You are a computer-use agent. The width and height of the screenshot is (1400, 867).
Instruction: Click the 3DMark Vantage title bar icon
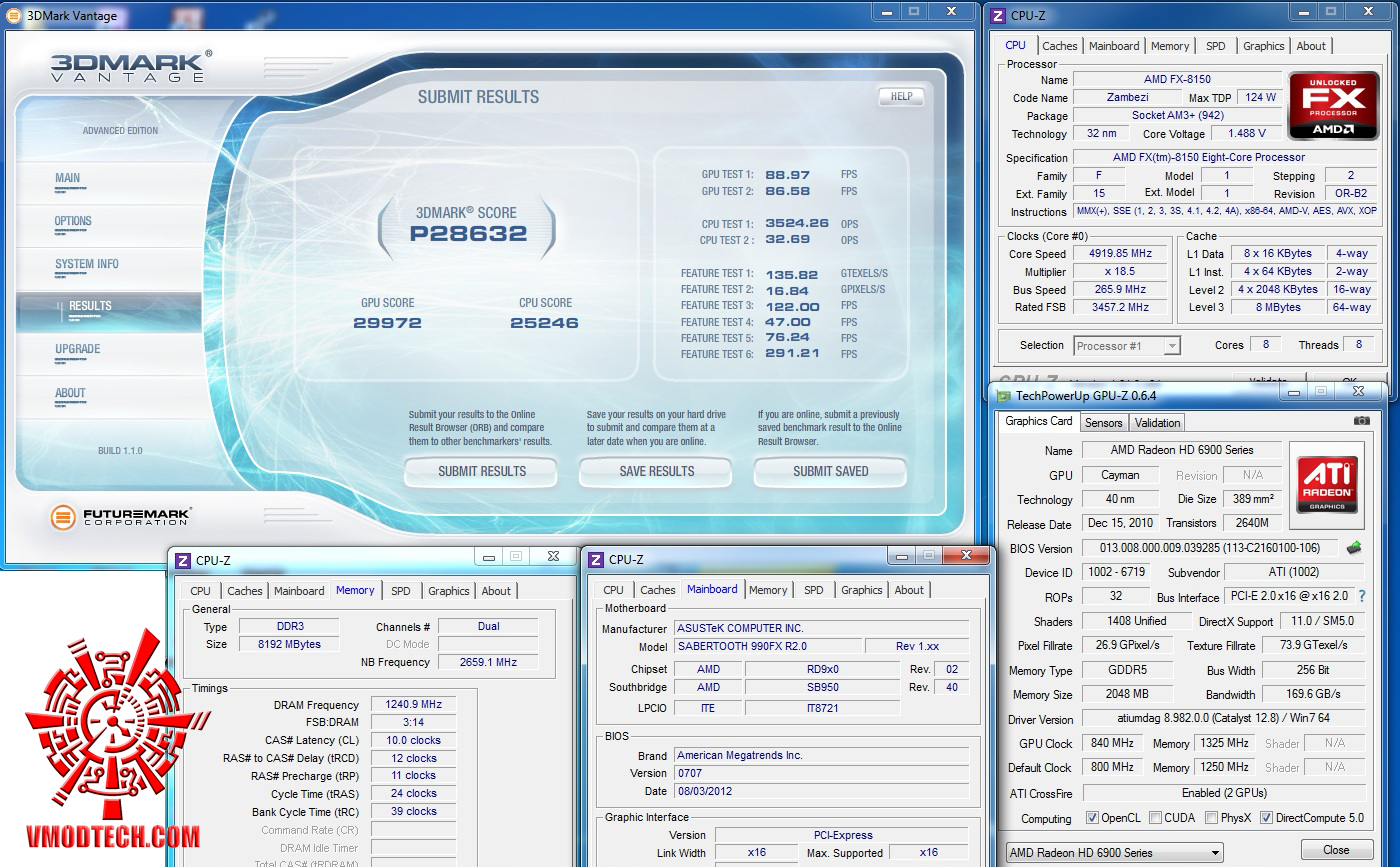pyautogui.click(x=13, y=15)
